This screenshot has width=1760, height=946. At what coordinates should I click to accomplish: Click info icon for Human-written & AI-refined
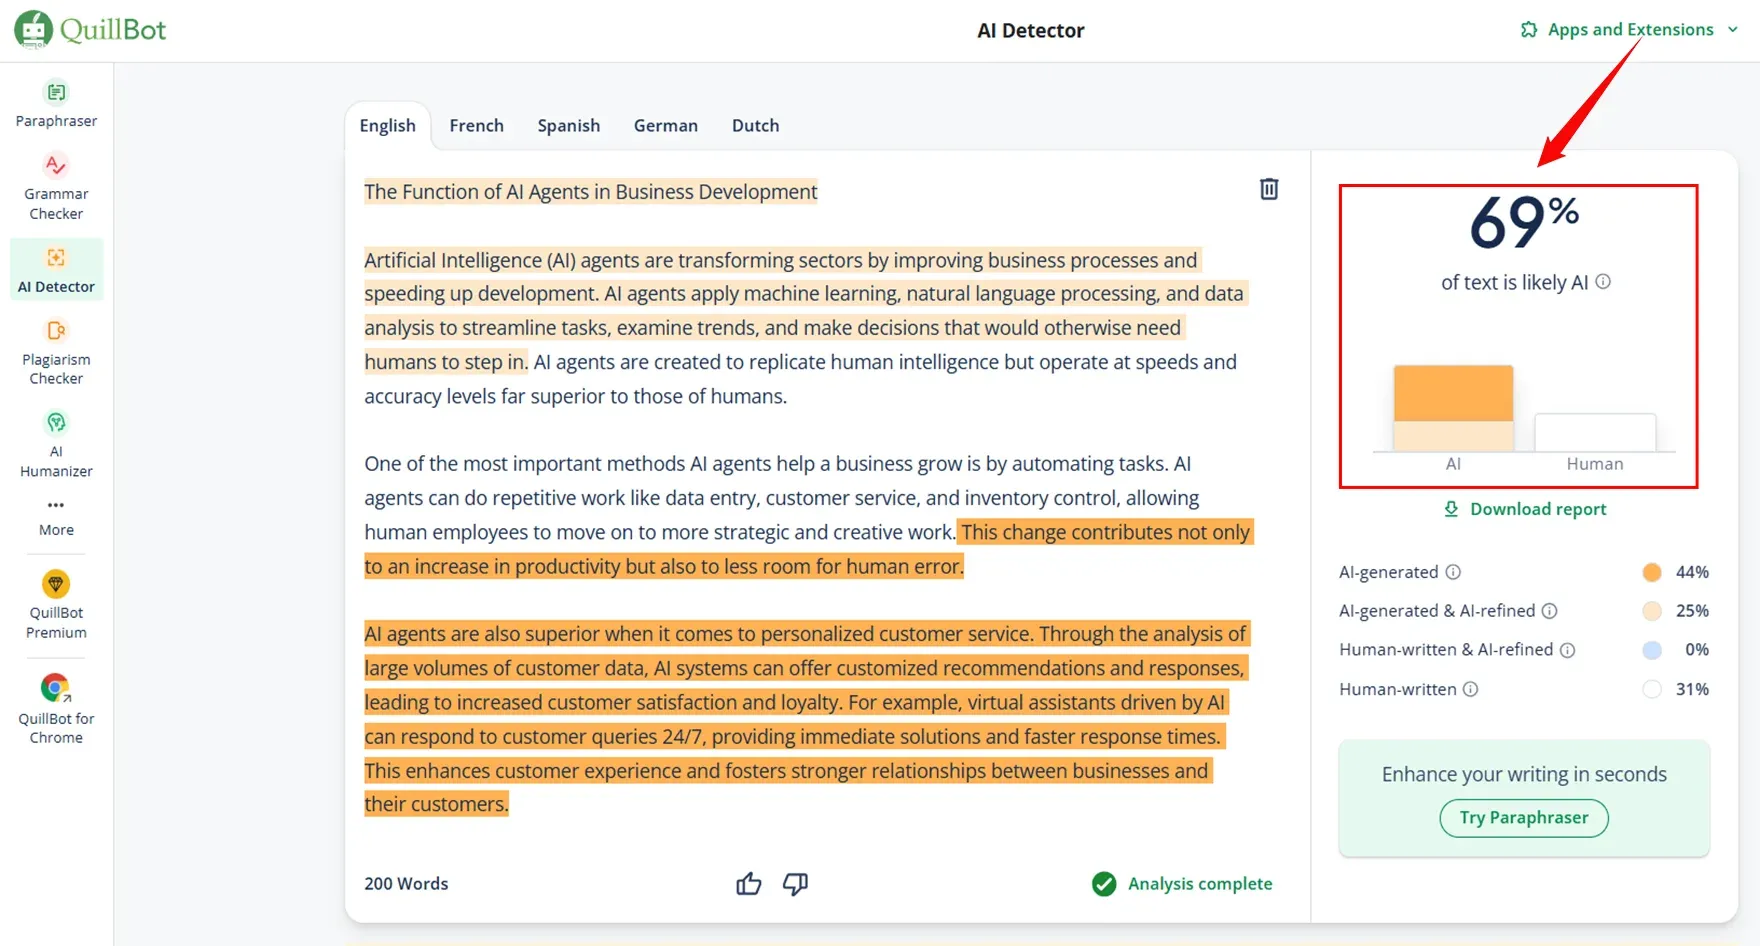point(1568,650)
